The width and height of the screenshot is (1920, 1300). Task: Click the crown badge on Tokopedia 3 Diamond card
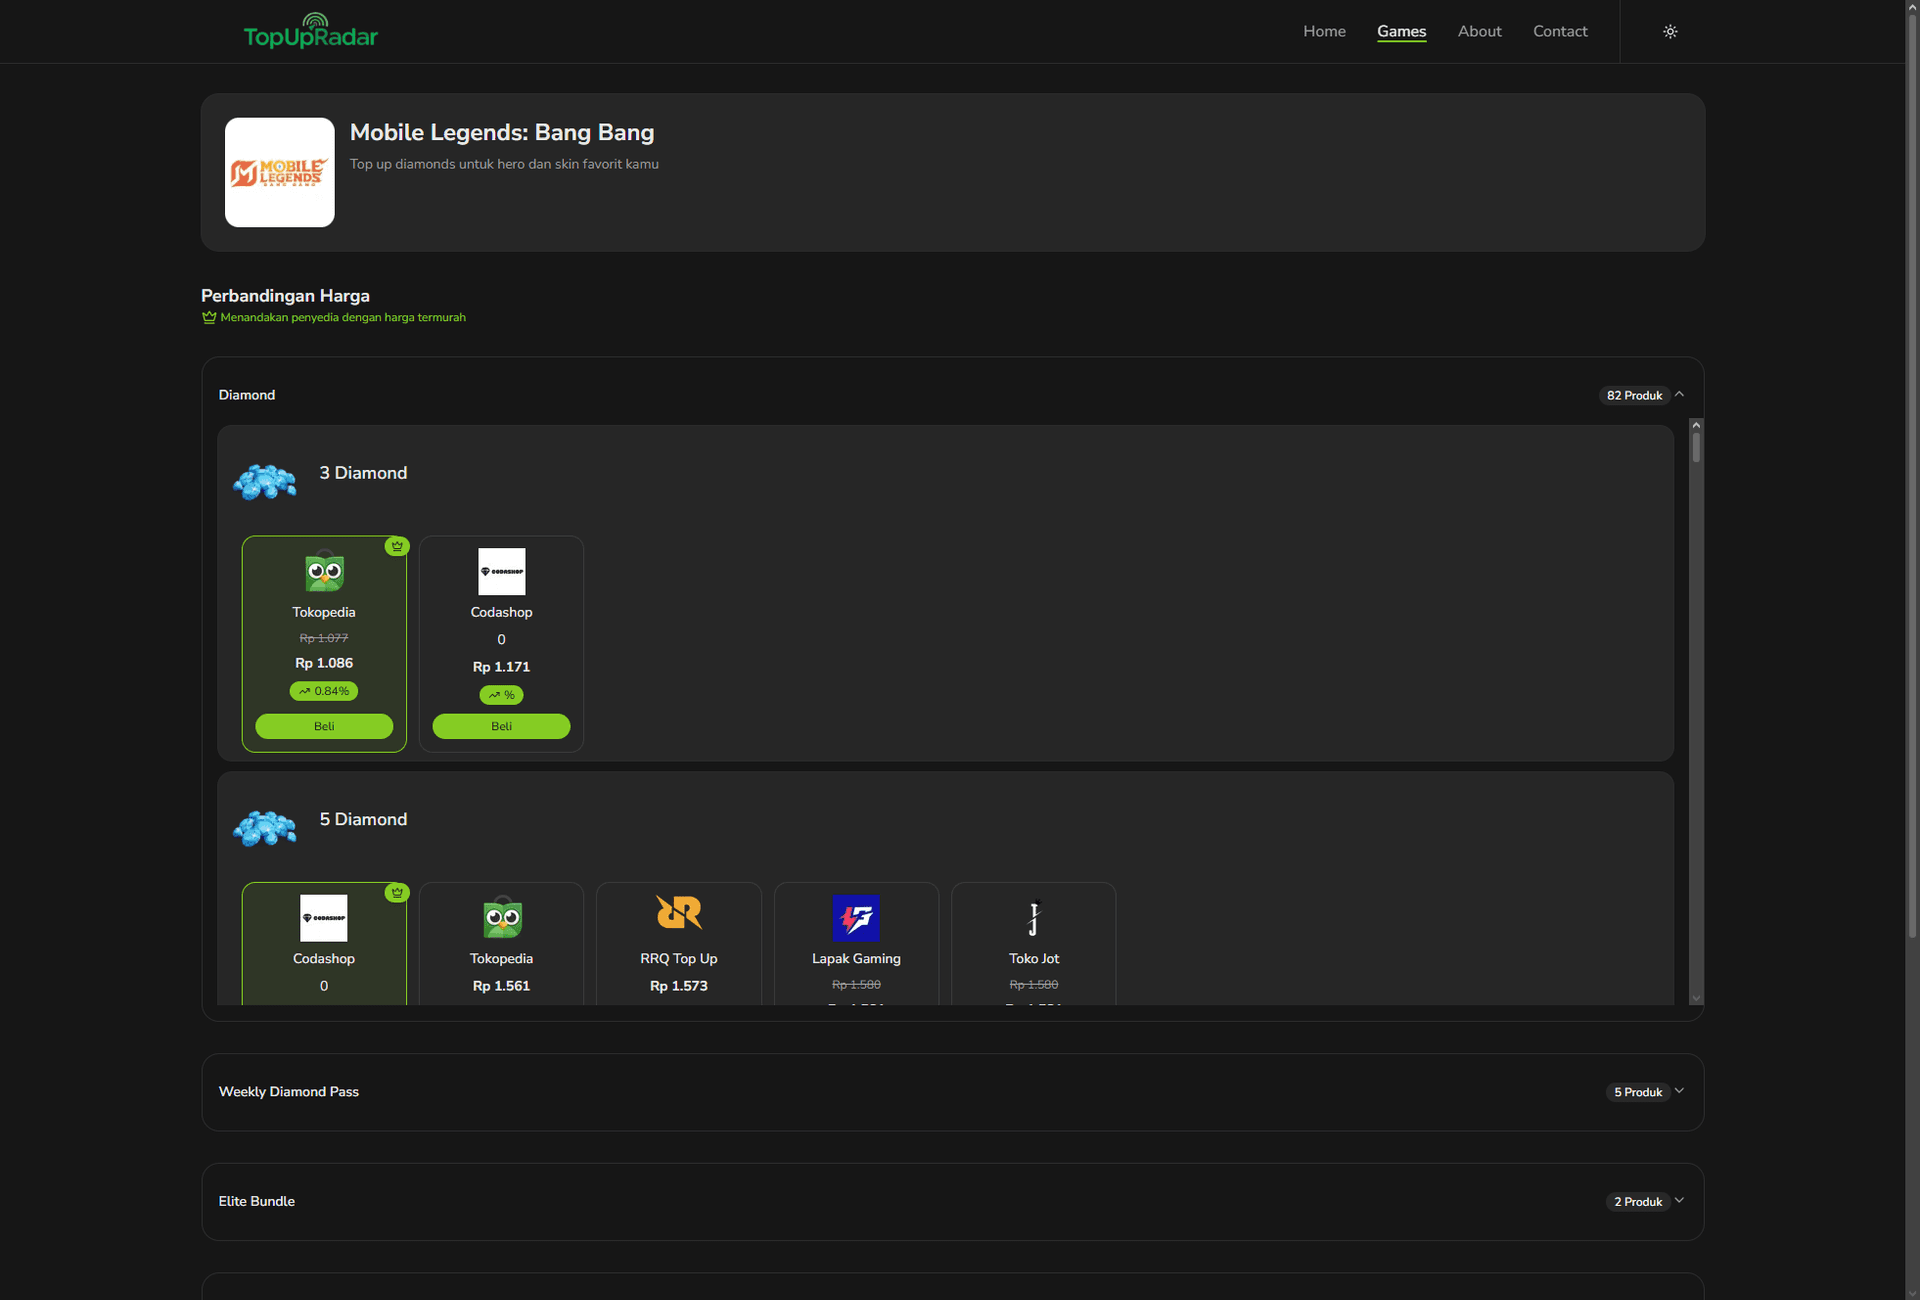(x=397, y=546)
